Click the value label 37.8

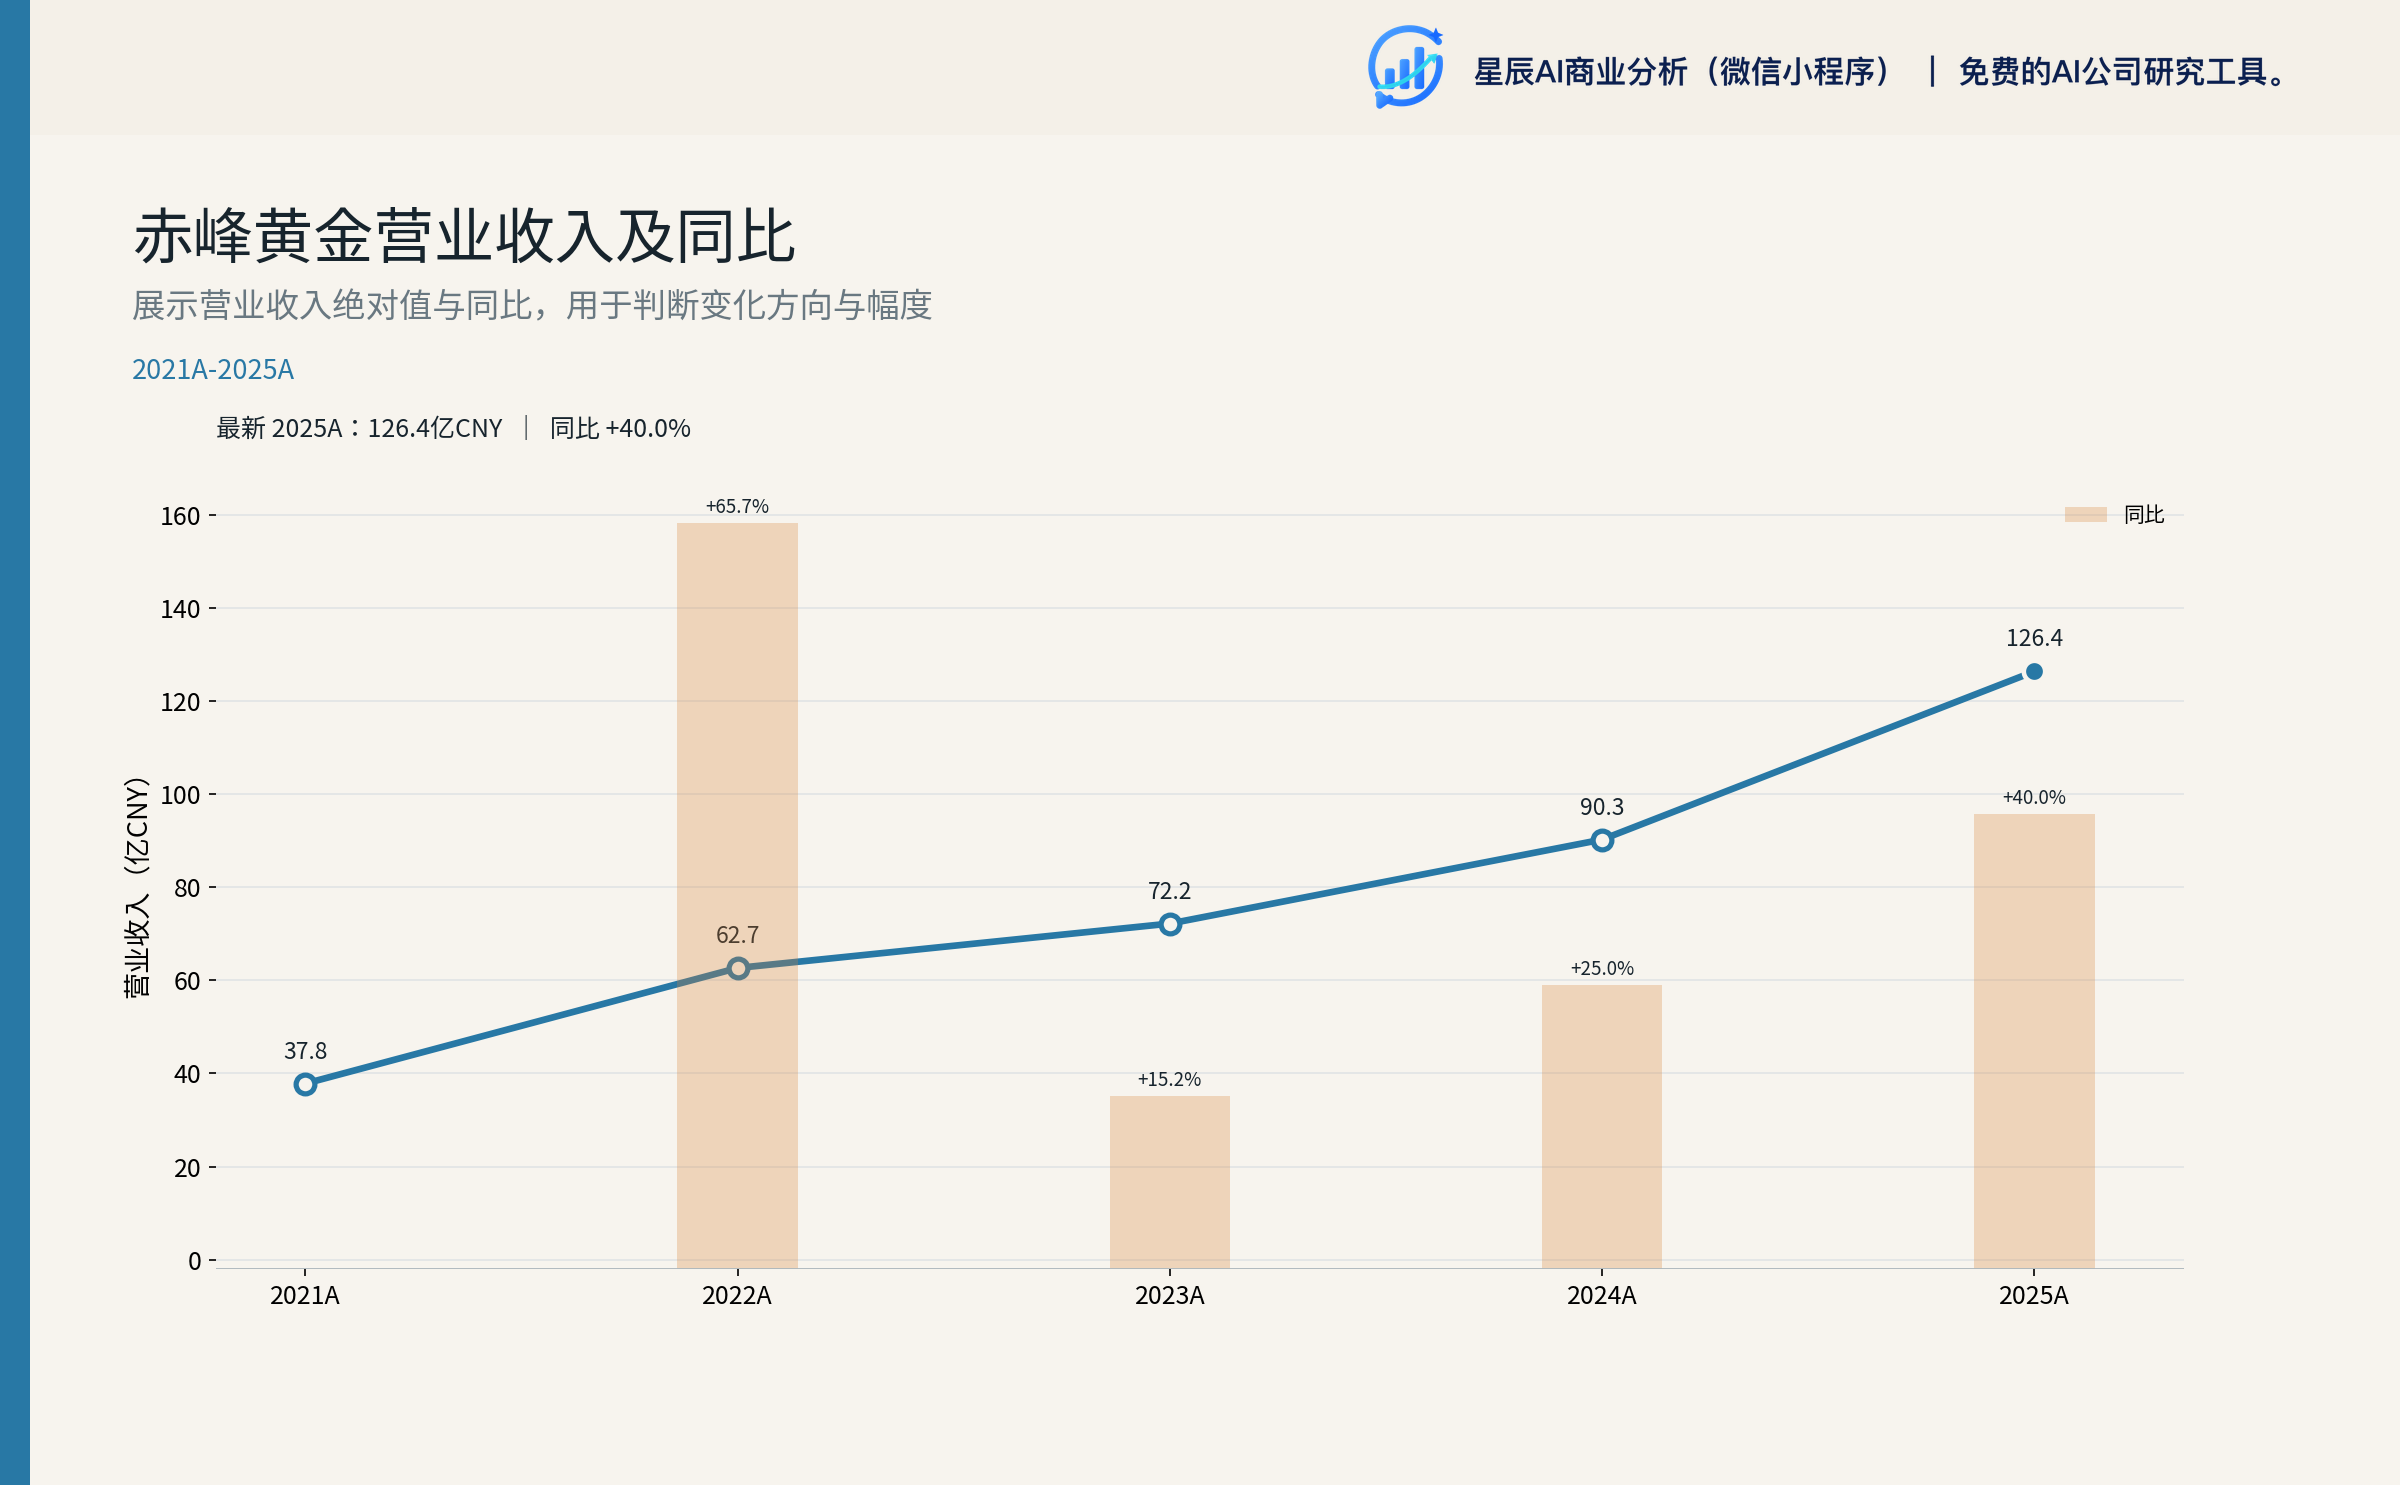(305, 1051)
